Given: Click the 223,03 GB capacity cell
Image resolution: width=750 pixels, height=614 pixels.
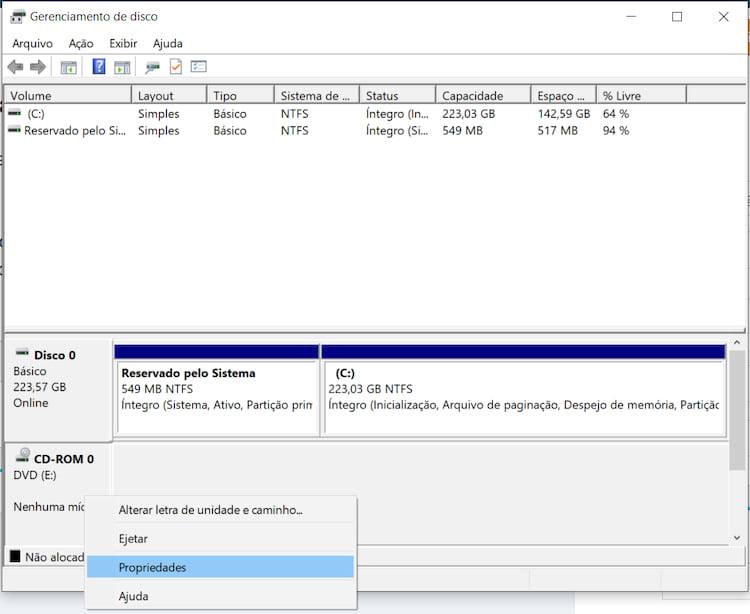Looking at the screenshot, I should point(468,114).
